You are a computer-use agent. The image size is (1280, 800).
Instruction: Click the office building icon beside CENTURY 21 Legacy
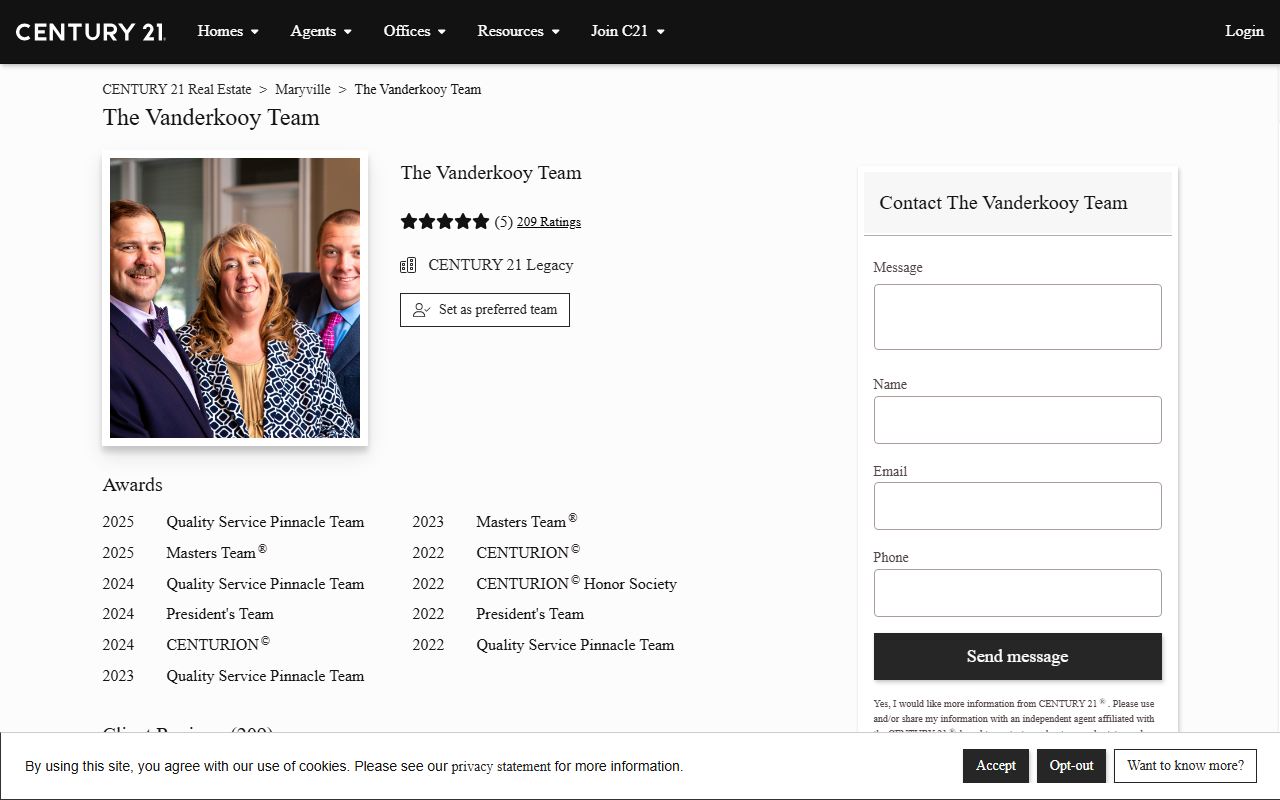[408, 265]
